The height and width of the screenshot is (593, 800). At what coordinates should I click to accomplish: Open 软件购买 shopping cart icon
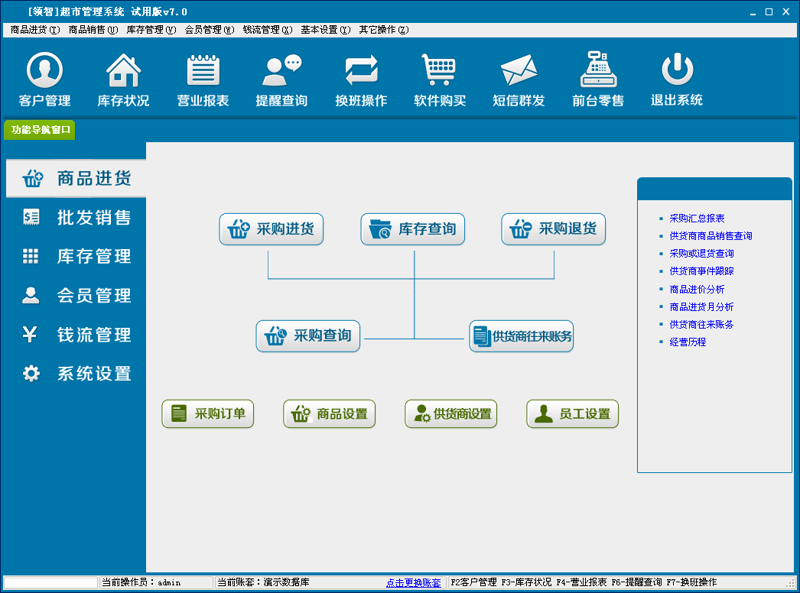(440, 79)
